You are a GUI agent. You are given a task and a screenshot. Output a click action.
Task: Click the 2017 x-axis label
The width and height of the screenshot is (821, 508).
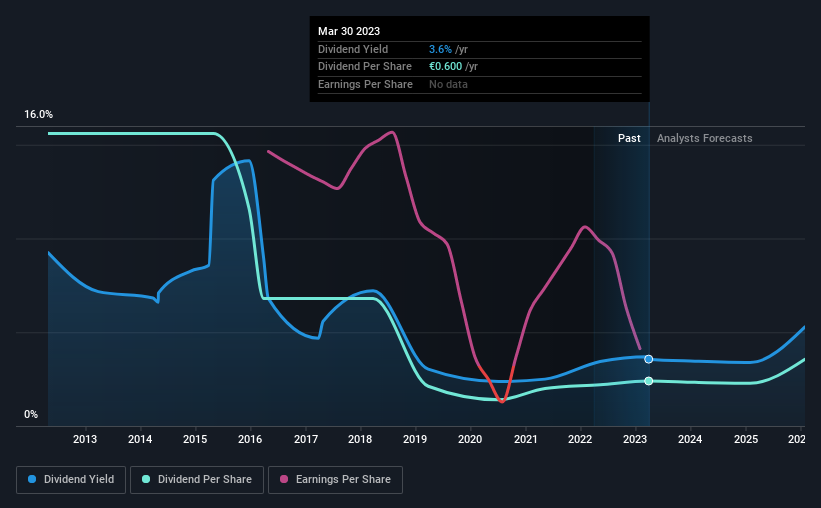pyautogui.click(x=306, y=439)
